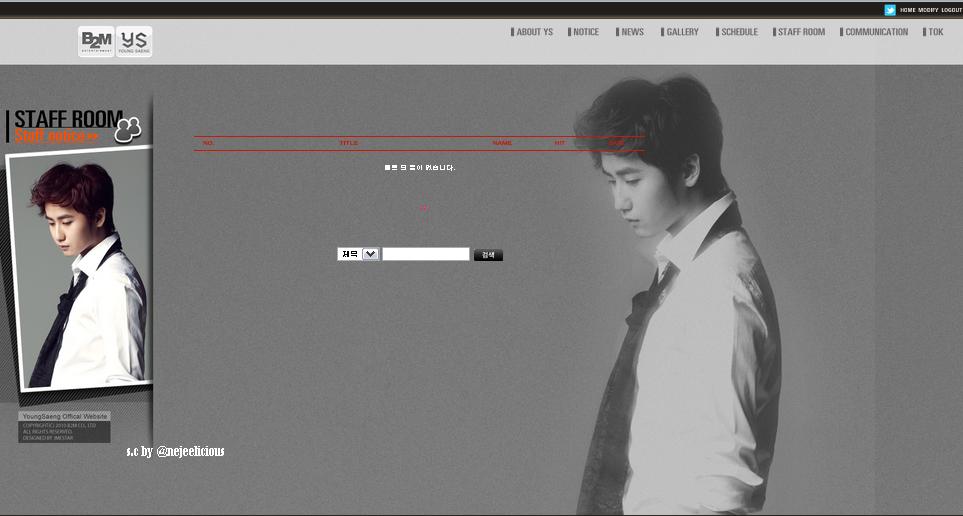Click the NO. column header
The width and height of the screenshot is (963, 516).
click(208, 143)
